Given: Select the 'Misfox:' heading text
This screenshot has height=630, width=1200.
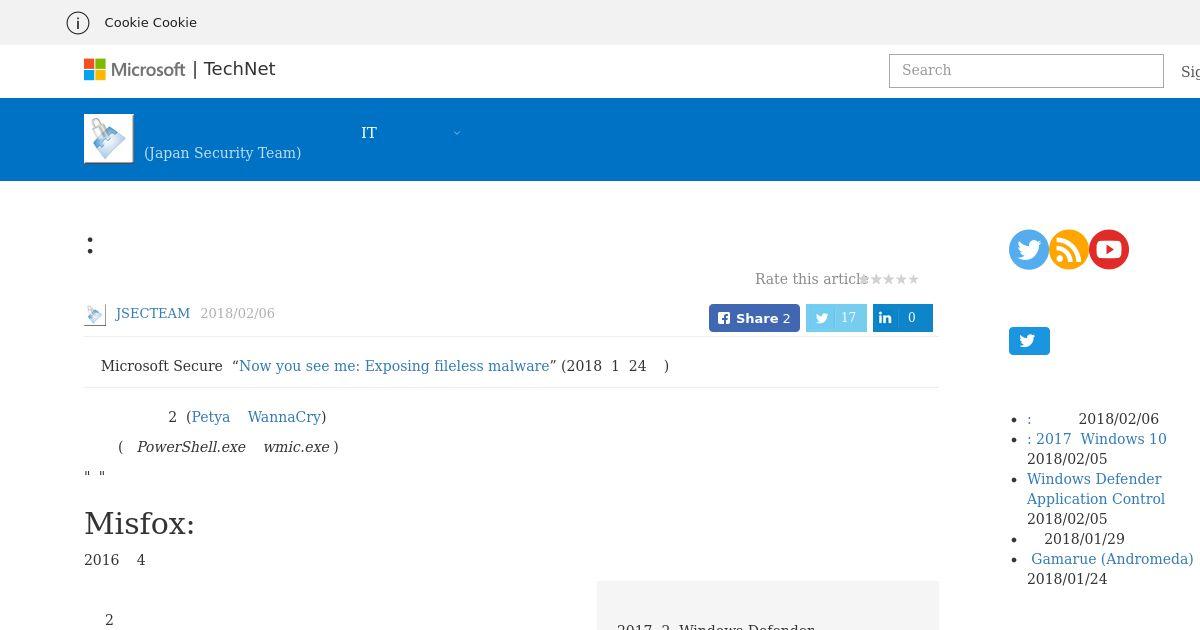Looking at the screenshot, I should [x=139, y=524].
